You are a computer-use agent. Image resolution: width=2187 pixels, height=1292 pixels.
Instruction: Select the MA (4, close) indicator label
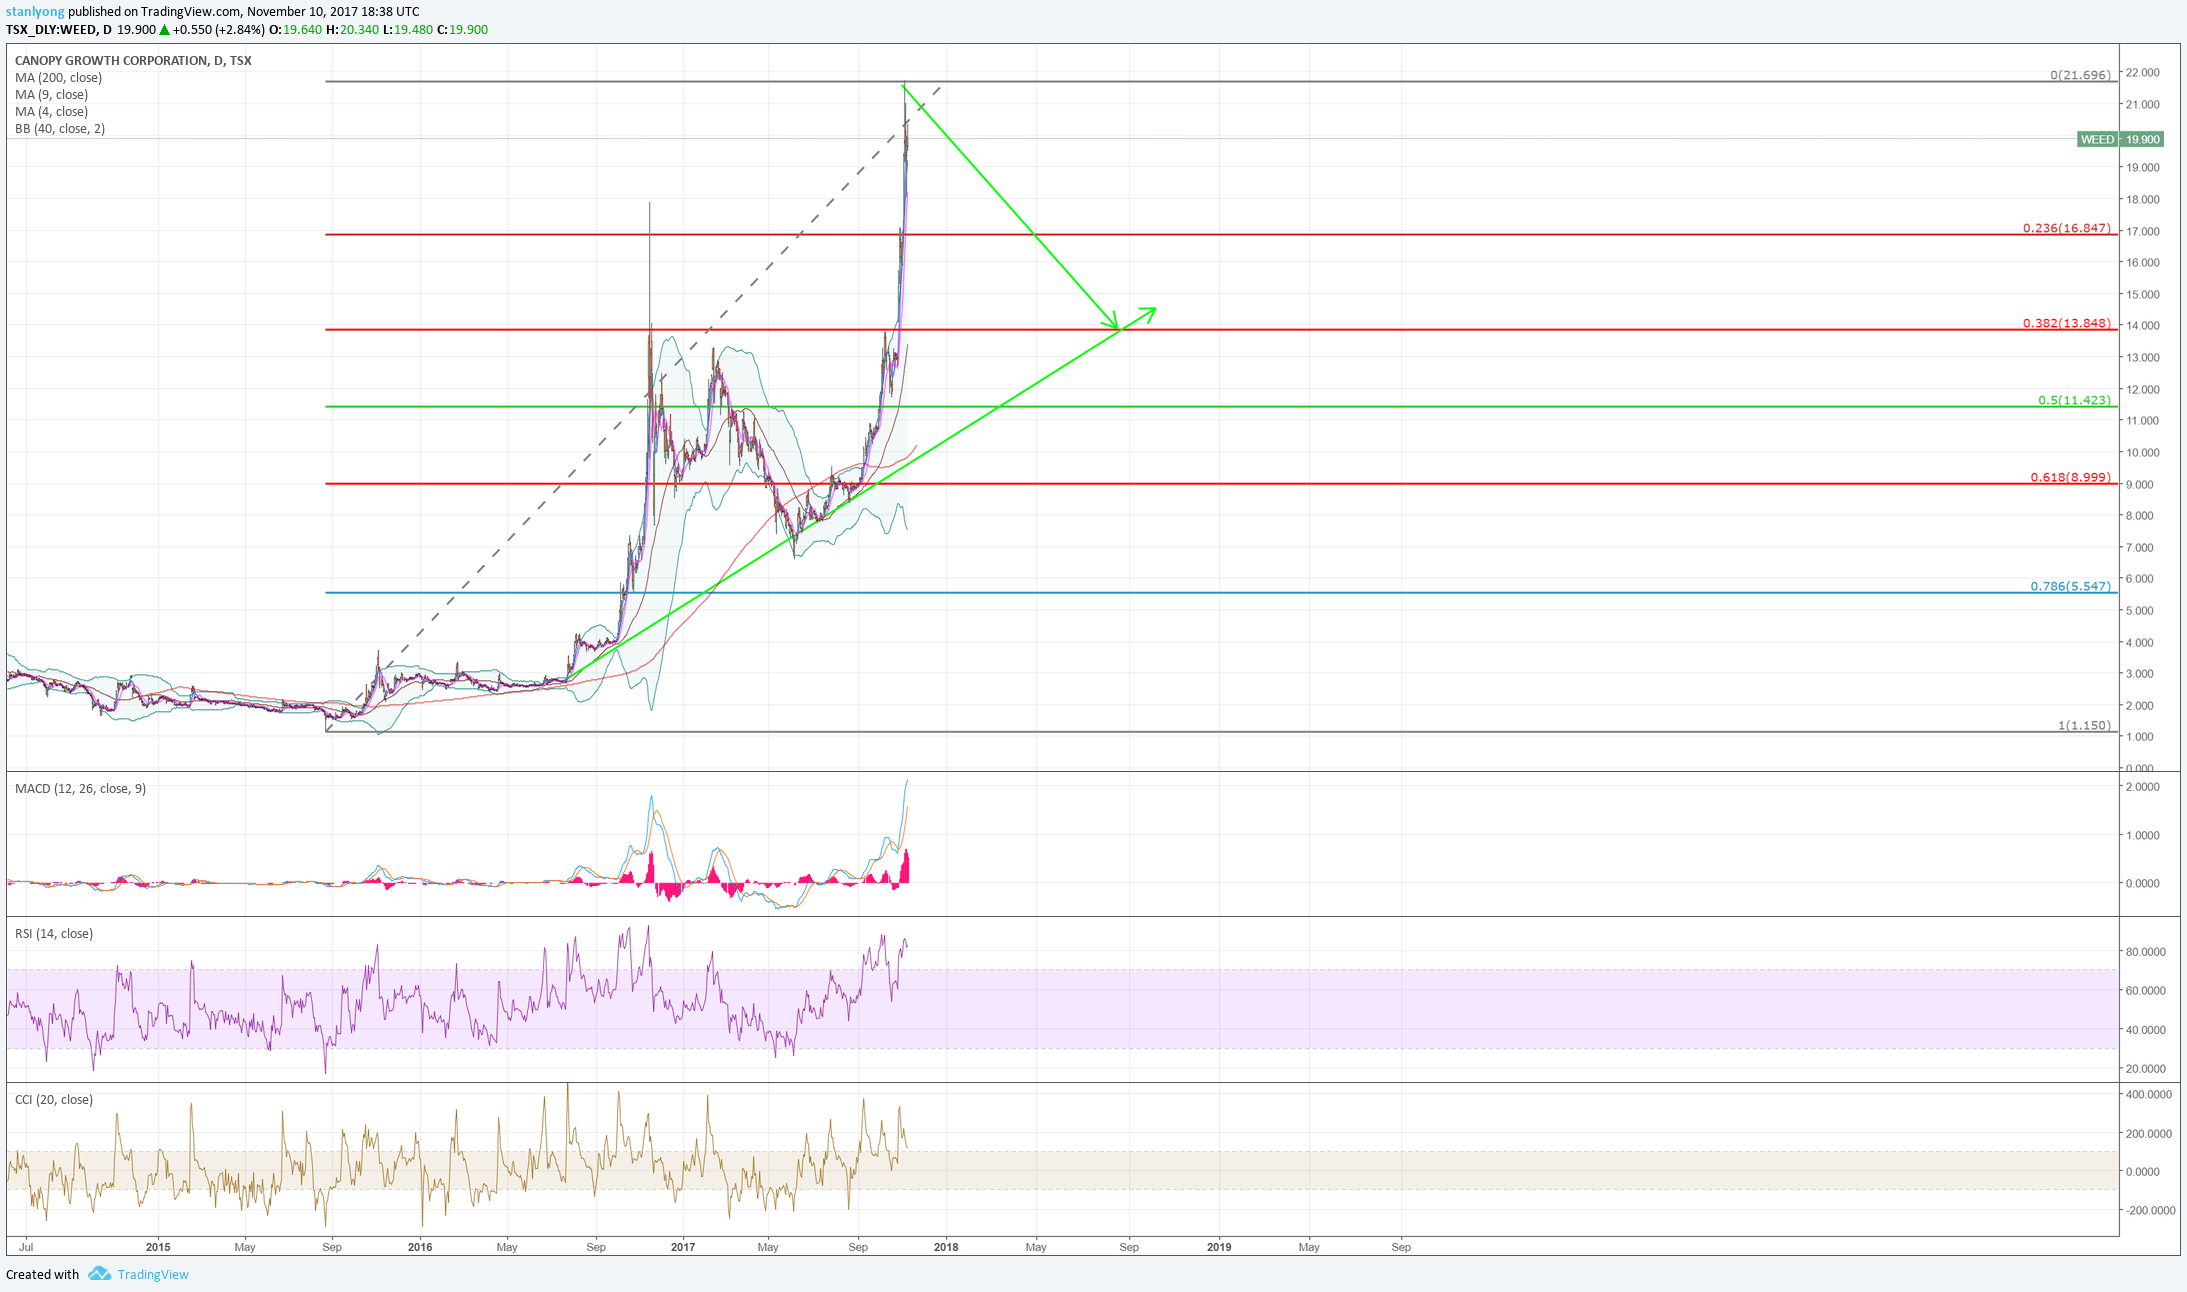[51, 112]
